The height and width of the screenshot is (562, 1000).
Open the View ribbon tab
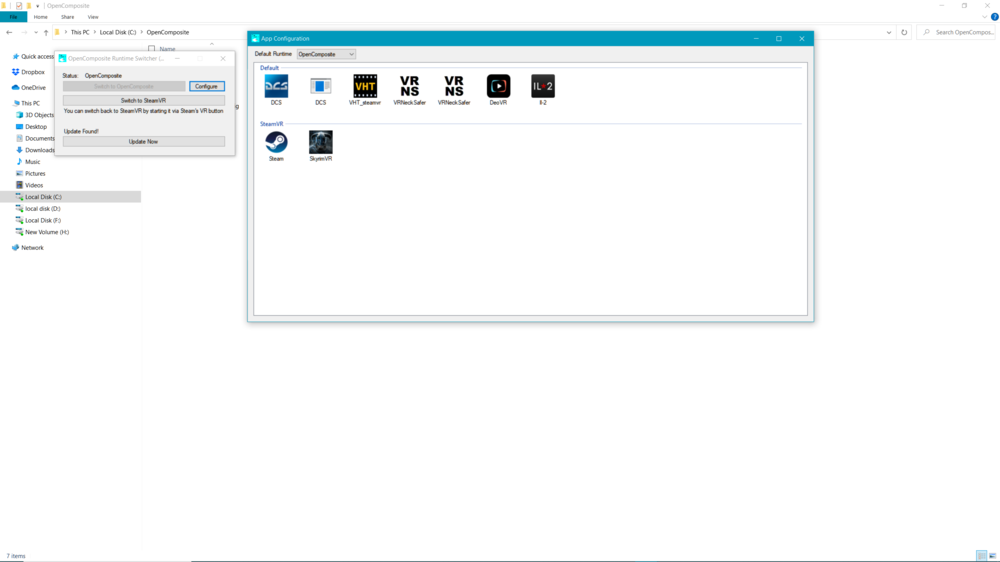[x=93, y=17]
